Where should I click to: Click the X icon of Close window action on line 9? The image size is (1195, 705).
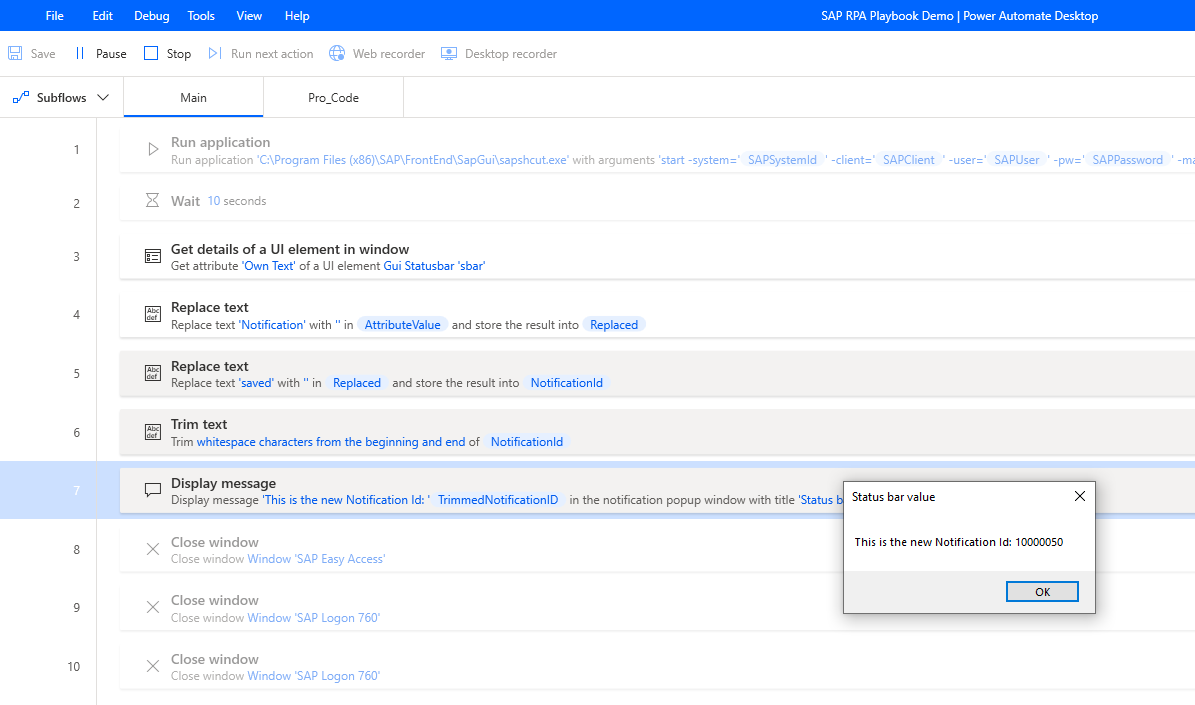coord(153,607)
